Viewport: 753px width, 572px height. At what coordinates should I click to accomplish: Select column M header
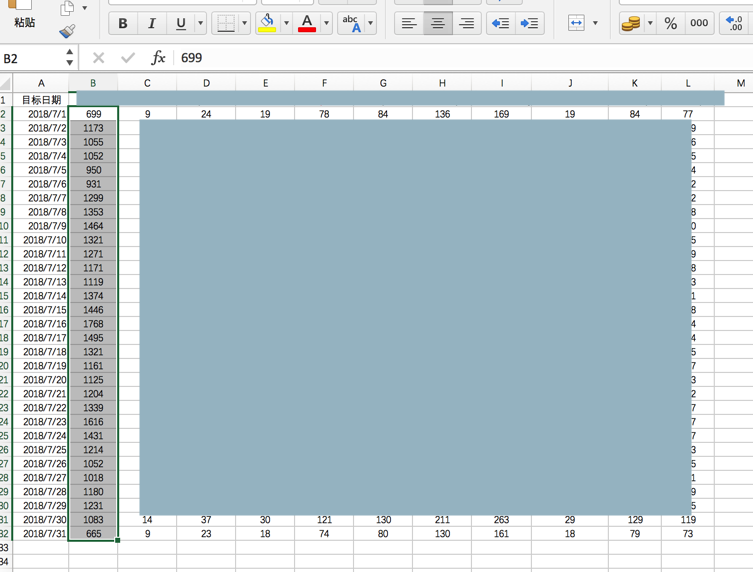pos(734,83)
